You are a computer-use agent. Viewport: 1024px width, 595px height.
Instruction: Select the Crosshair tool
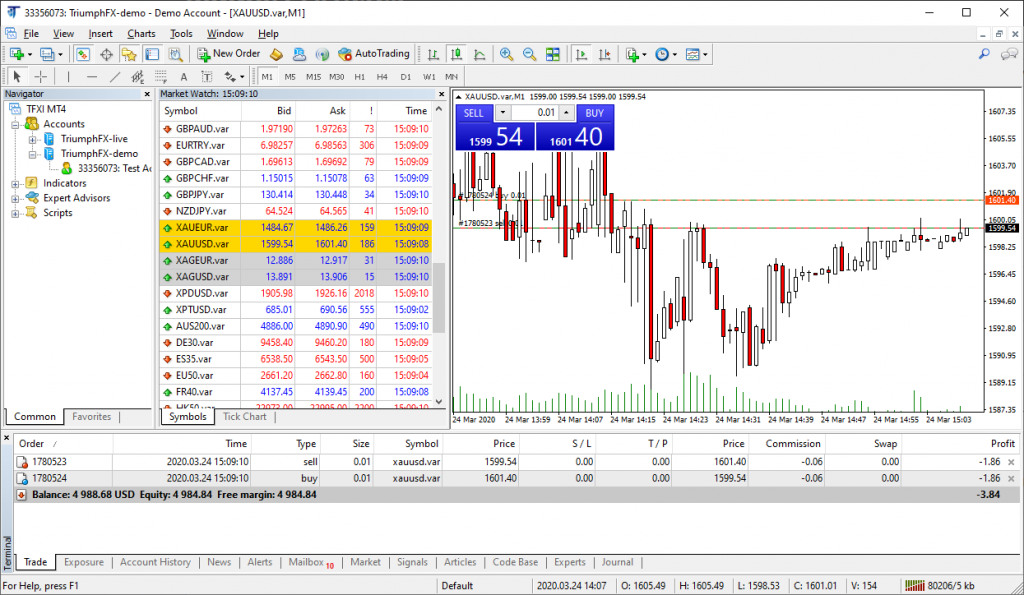click(40, 76)
